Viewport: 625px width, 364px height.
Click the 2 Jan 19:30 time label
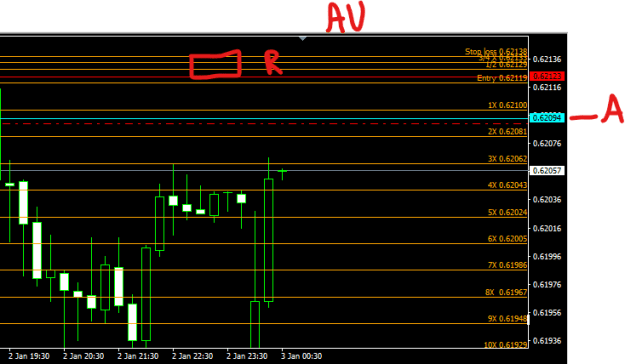29,356
